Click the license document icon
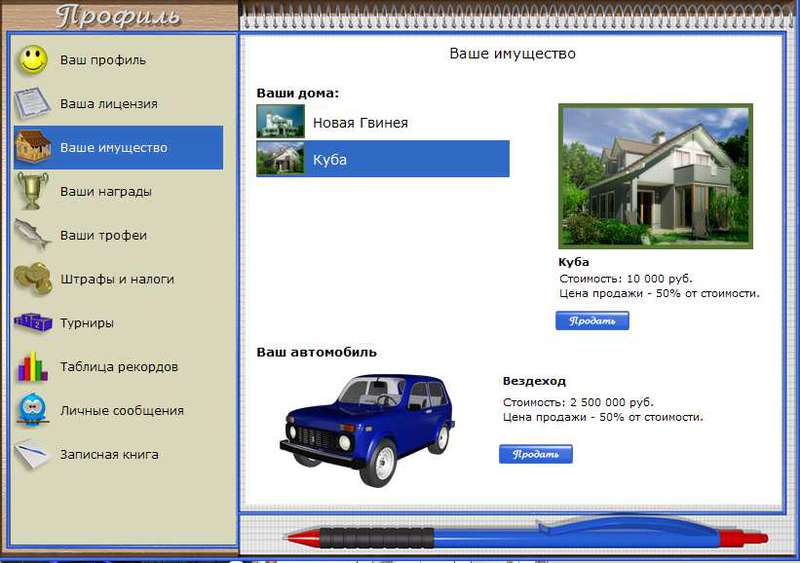Image resolution: width=800 pixels, height=563 pixels. (33, 103)
